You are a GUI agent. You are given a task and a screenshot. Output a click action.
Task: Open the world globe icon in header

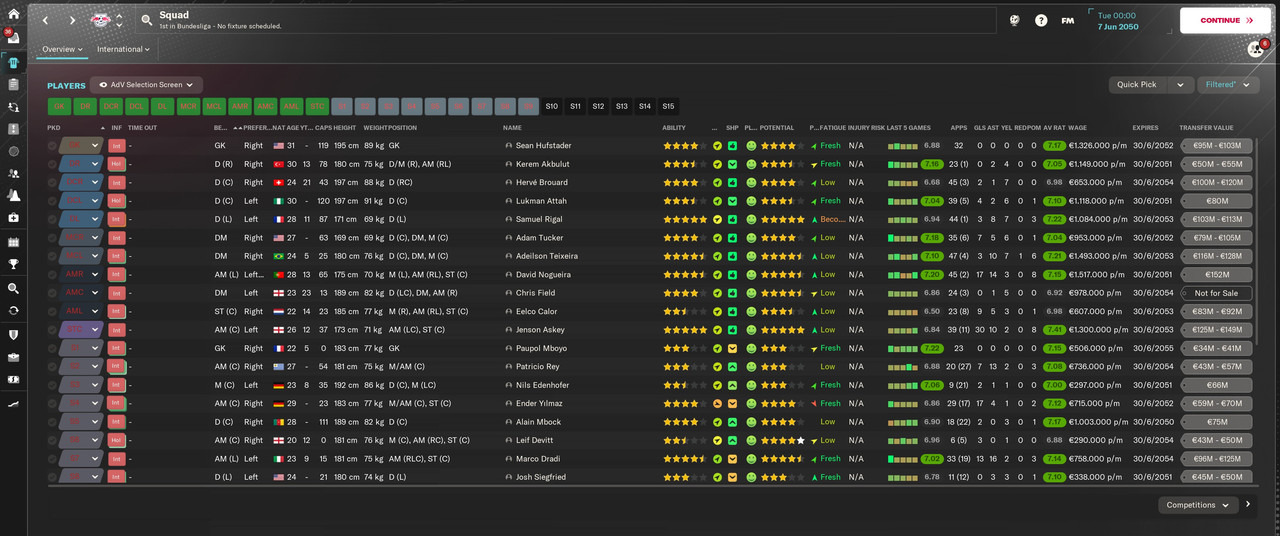(1014, 20)
